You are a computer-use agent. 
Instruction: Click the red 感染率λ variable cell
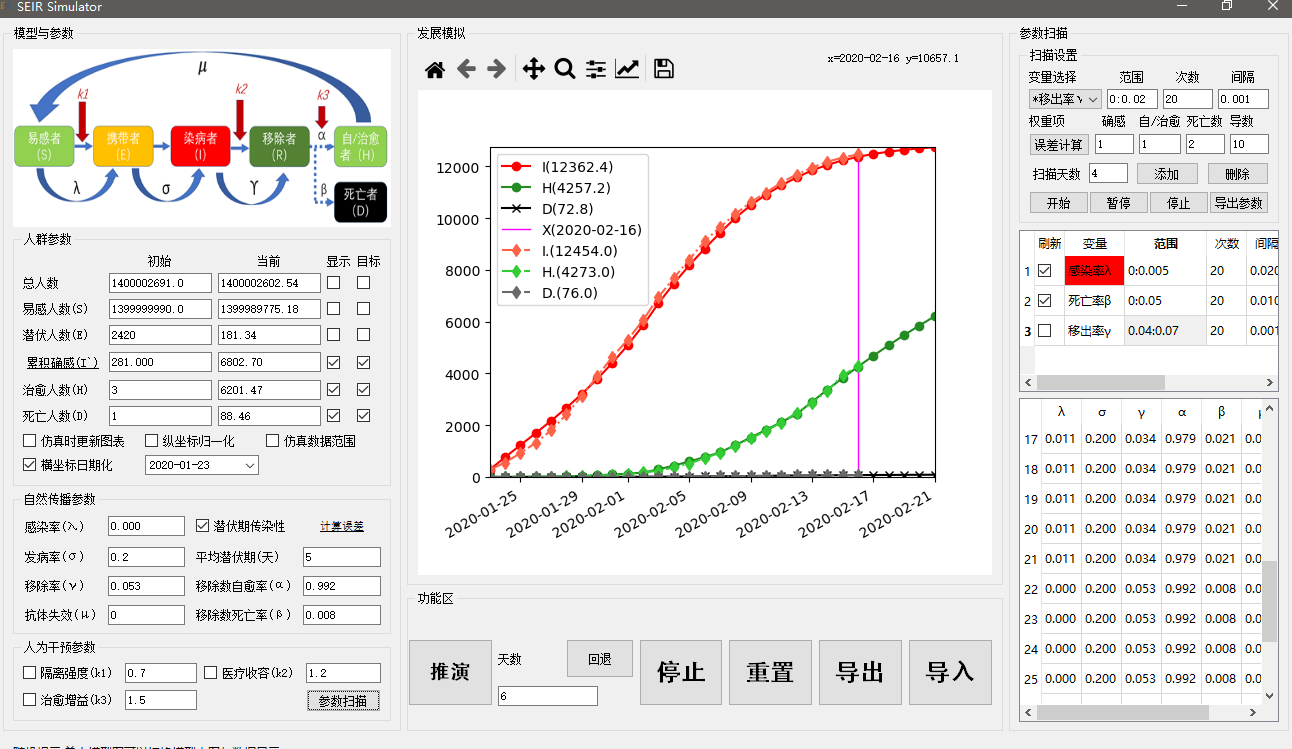coord(1094,270)
